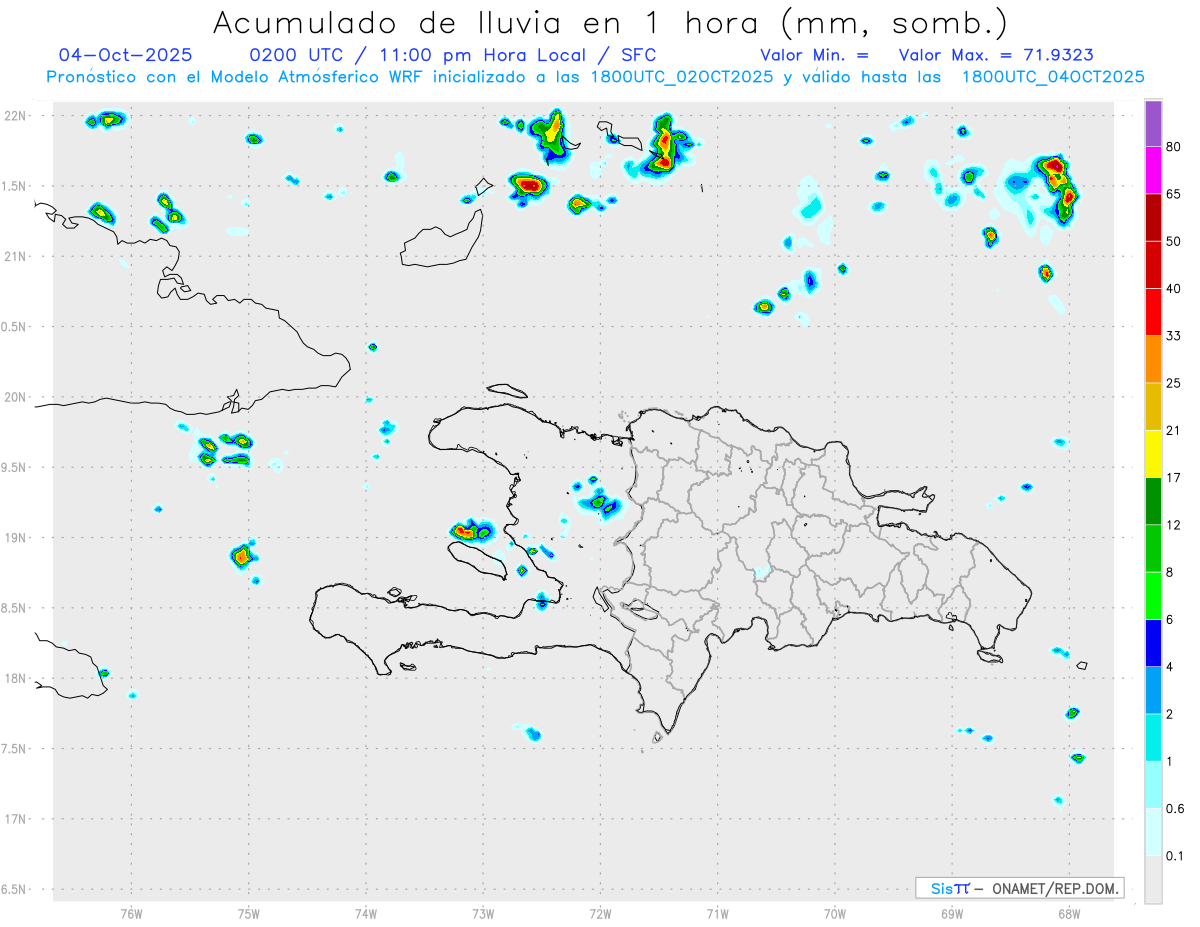
Task: Pick the bright red swatch between 33 and 40
Action: click(1153, 312)
